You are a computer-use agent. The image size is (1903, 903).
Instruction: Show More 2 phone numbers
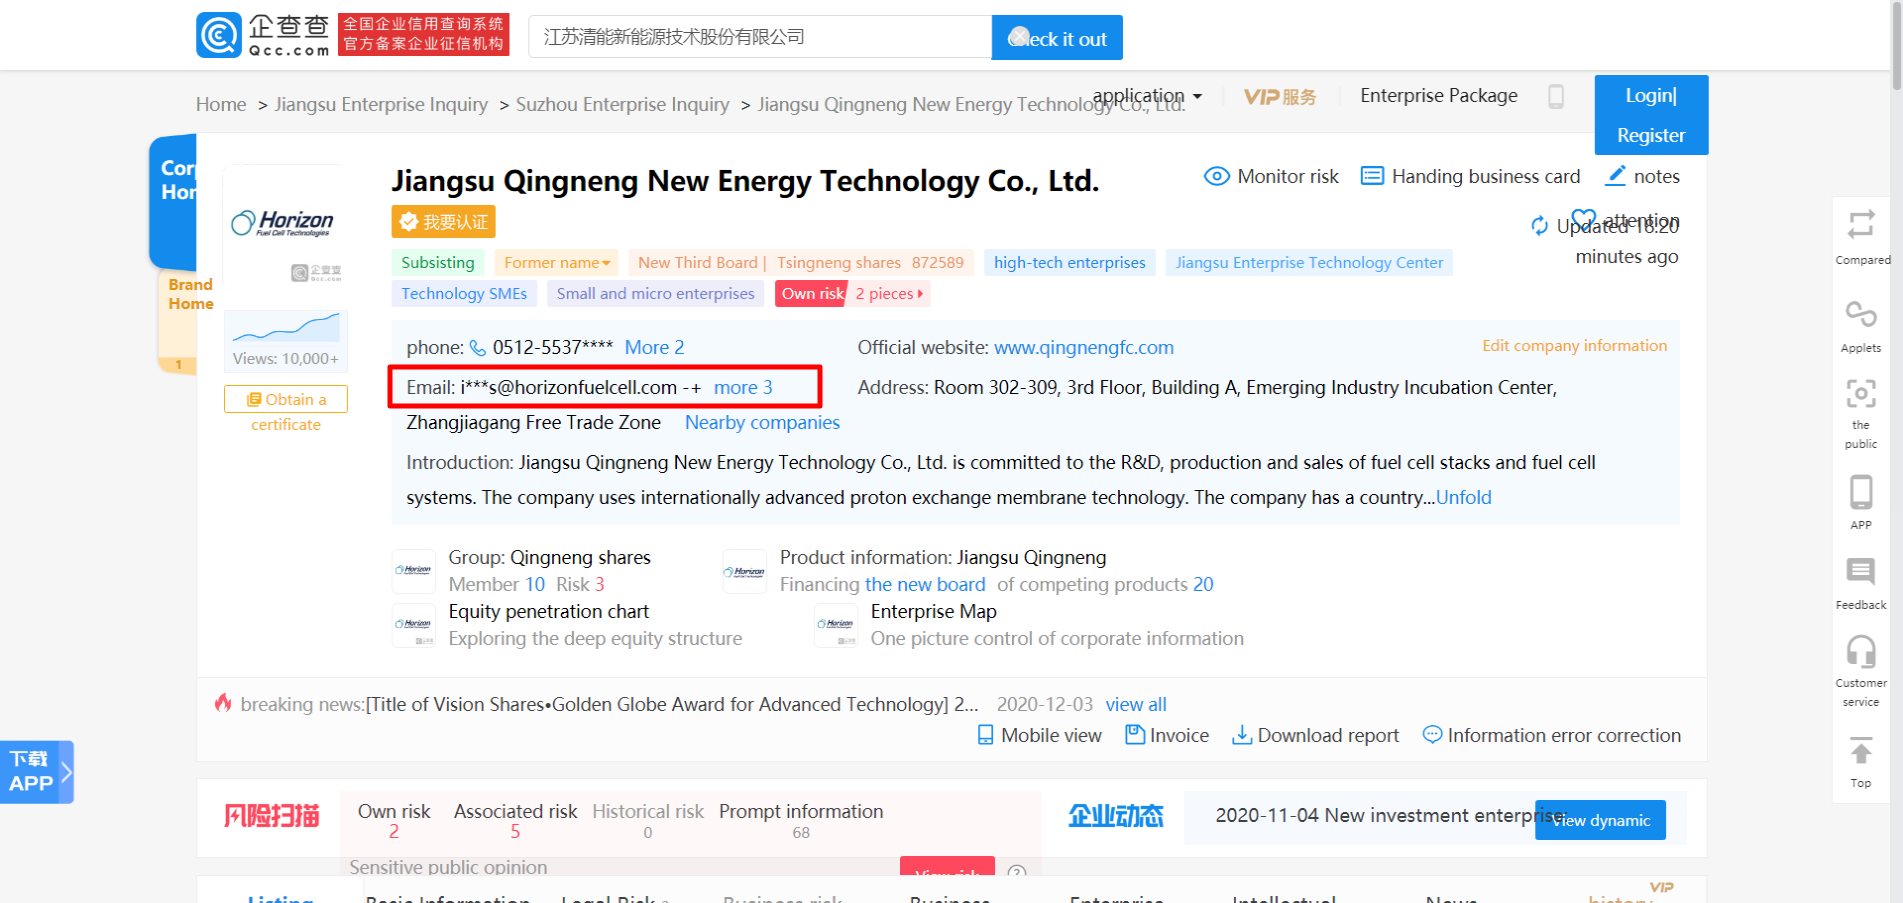point(654,348)
